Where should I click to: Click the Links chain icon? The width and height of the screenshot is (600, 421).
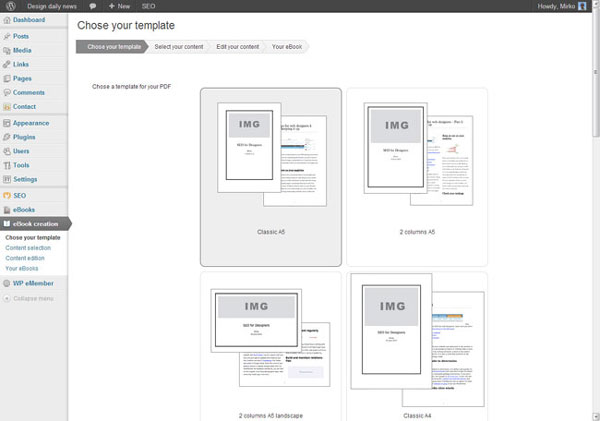click(7, 65)
